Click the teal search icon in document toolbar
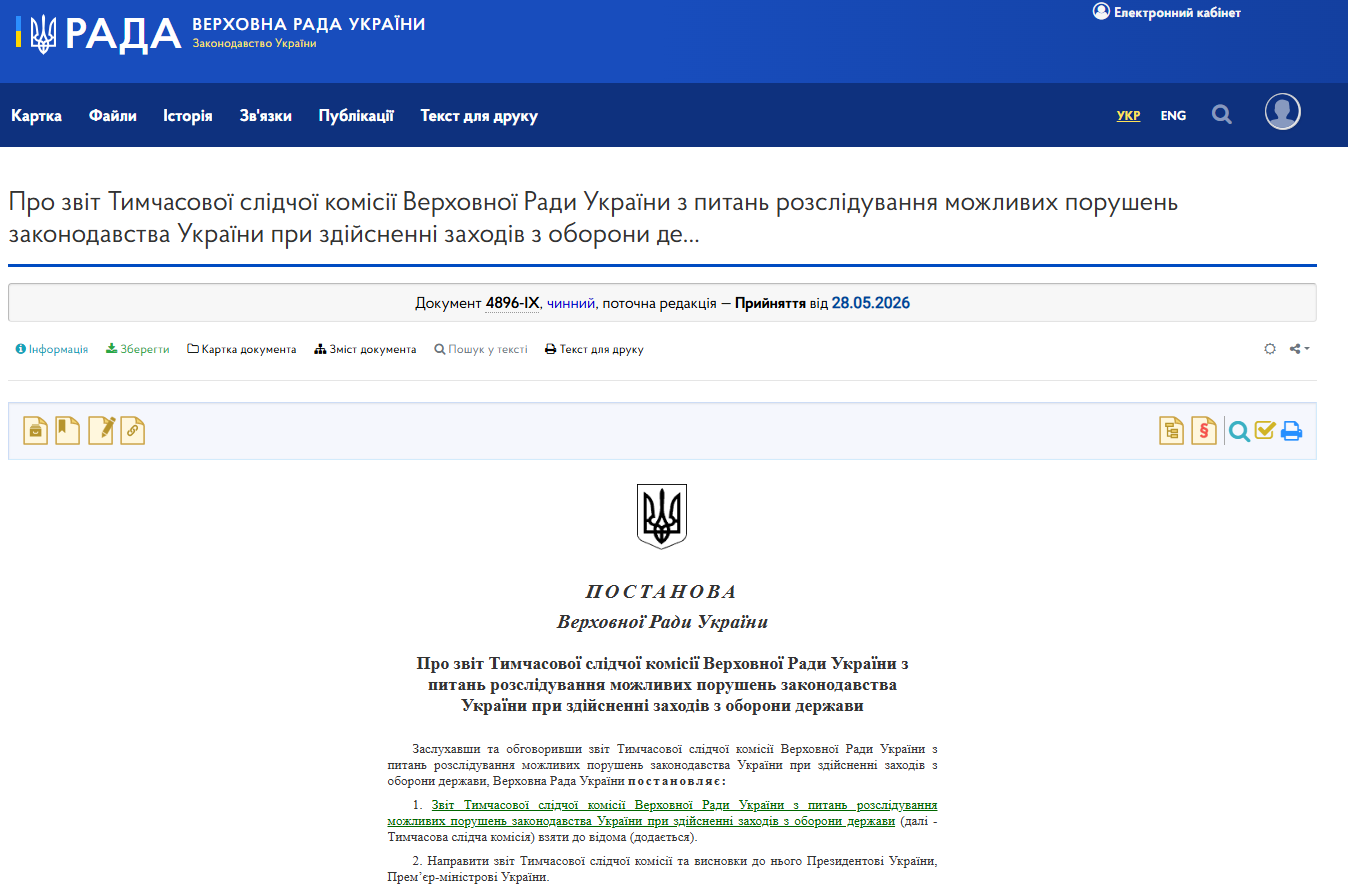The image size is (1348, 887). point(1240,431)
